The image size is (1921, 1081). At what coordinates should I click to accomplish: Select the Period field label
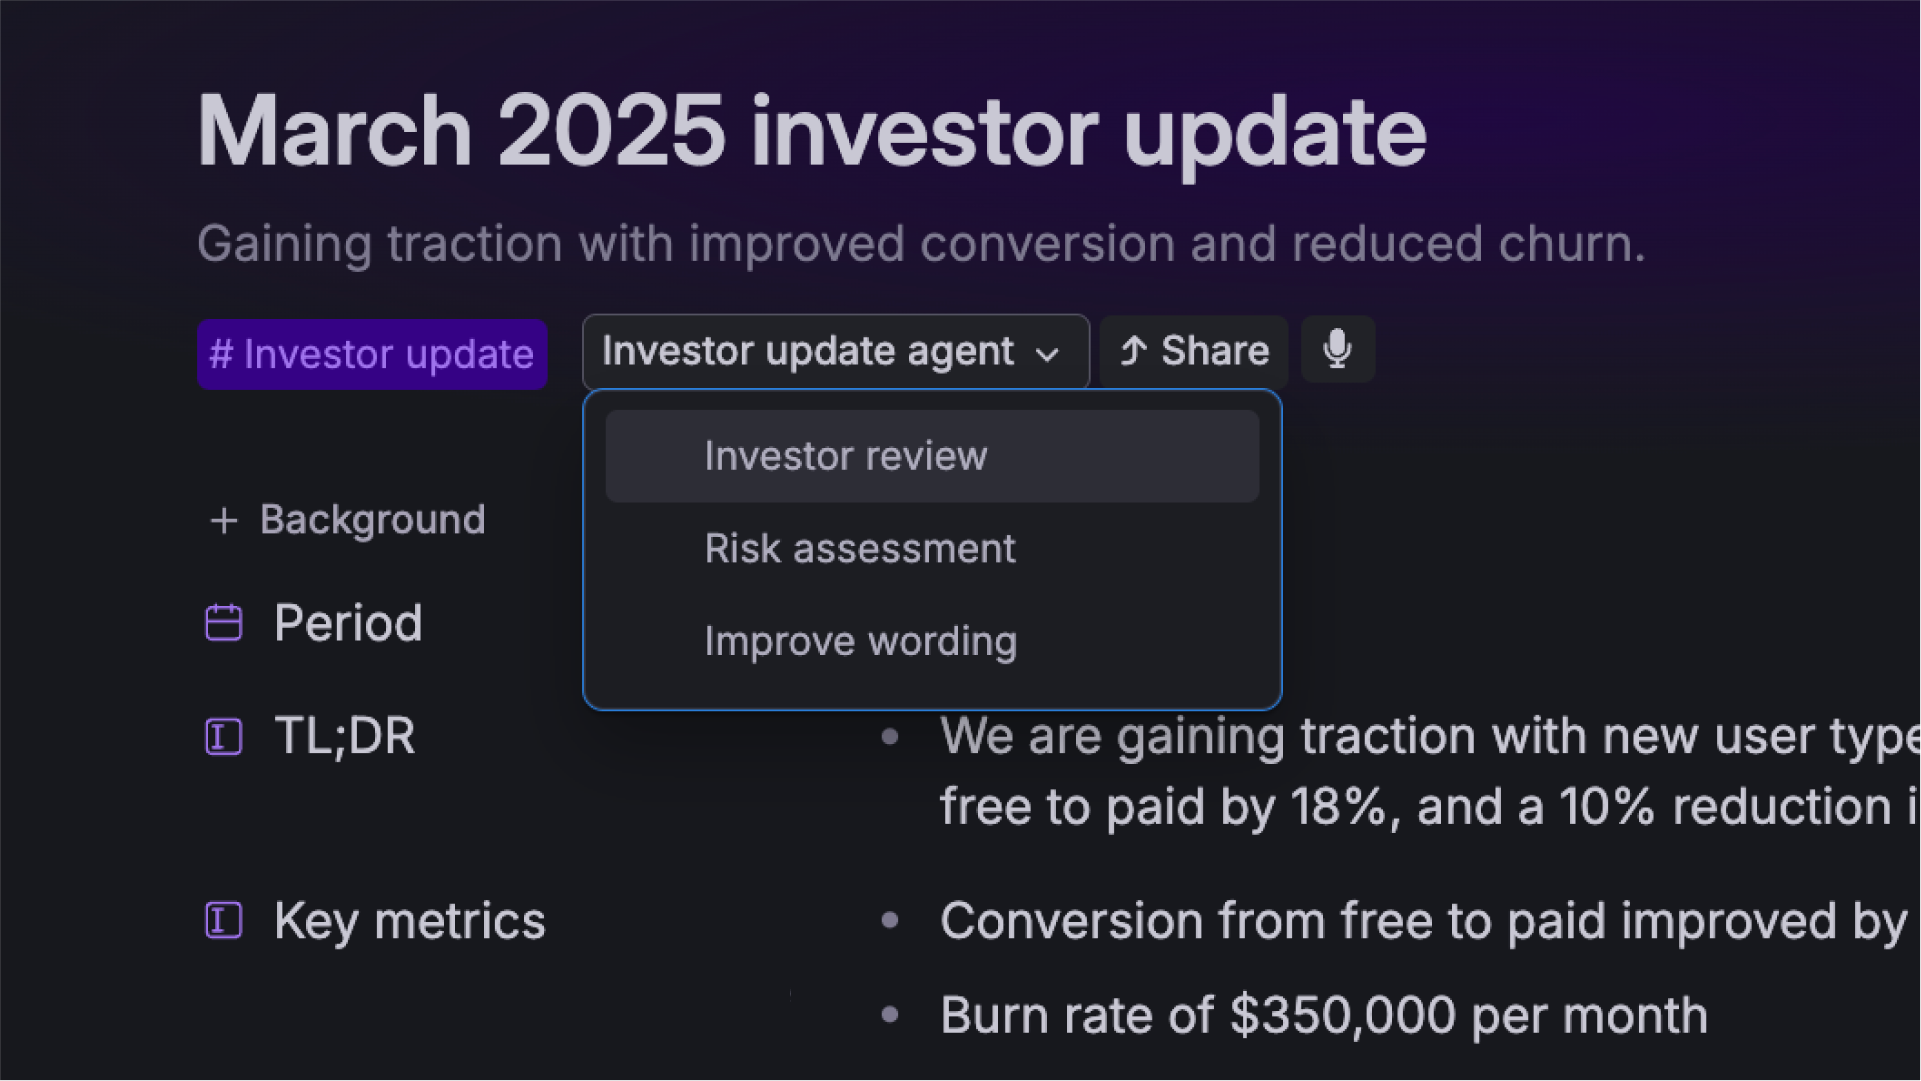348,623
